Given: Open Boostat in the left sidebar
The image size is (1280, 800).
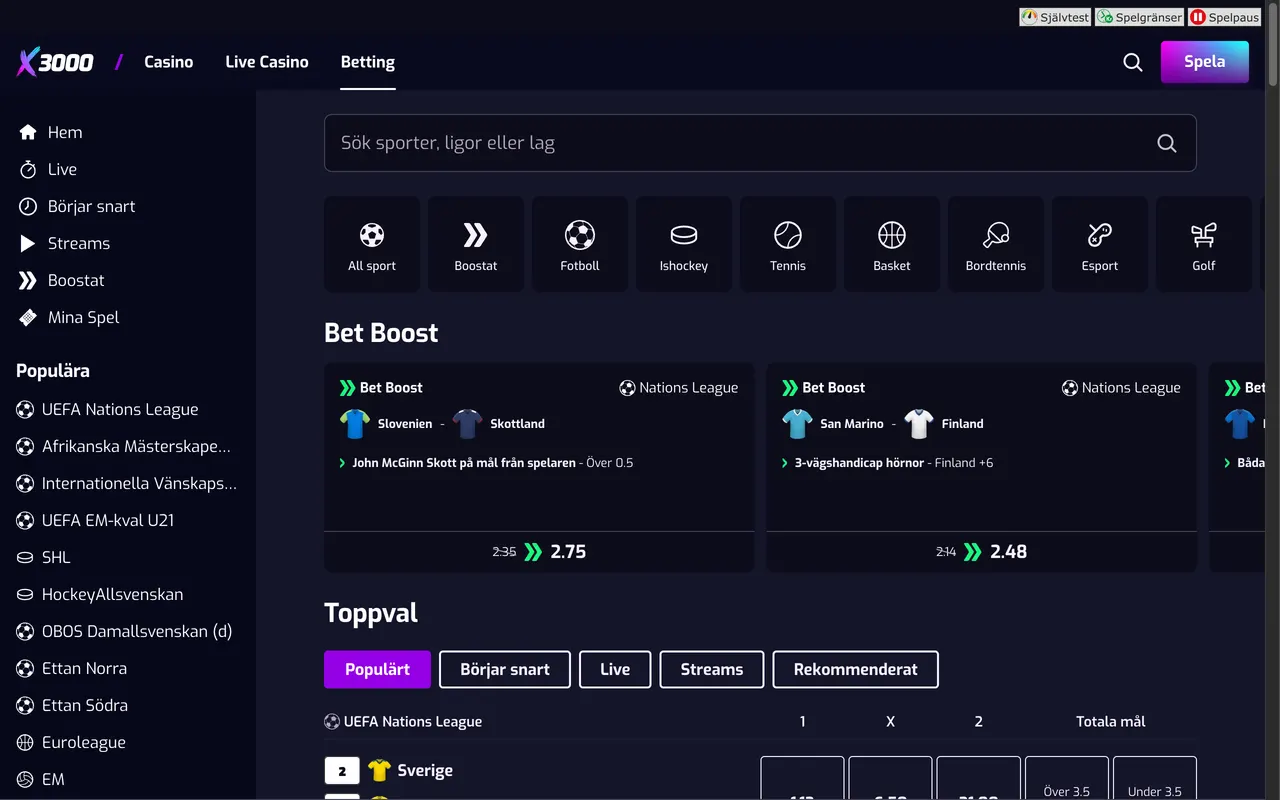Looking at the screenshot, I should (61, 280).
